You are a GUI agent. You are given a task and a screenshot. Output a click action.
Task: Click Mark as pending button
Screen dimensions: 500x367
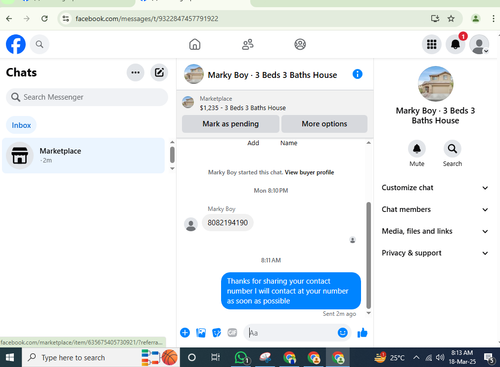pyautogui.click(x=230, y=124)
